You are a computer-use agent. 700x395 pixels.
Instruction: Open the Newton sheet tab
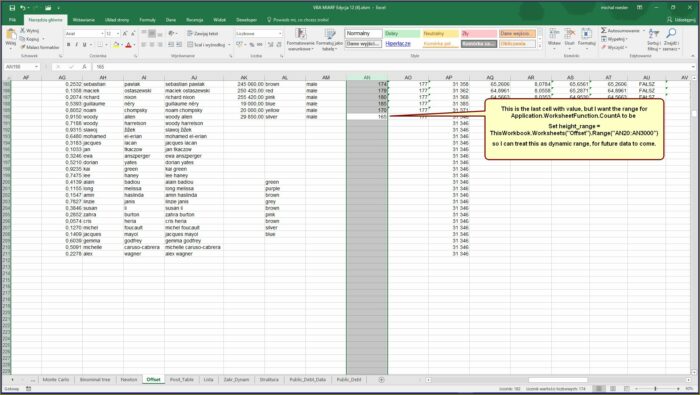(129, 379)
